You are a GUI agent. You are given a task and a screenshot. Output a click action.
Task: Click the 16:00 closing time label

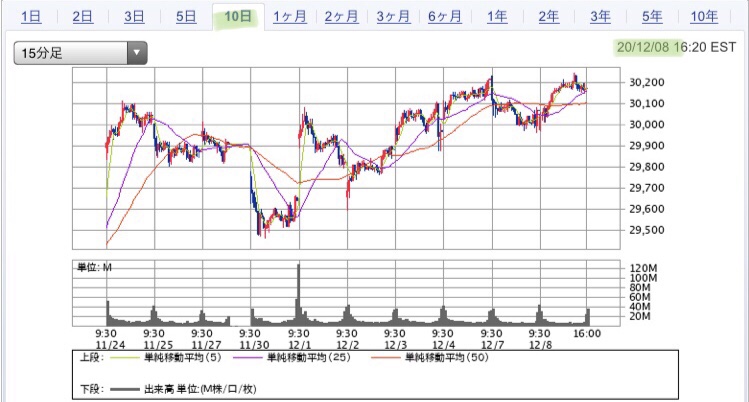point(587,333)
